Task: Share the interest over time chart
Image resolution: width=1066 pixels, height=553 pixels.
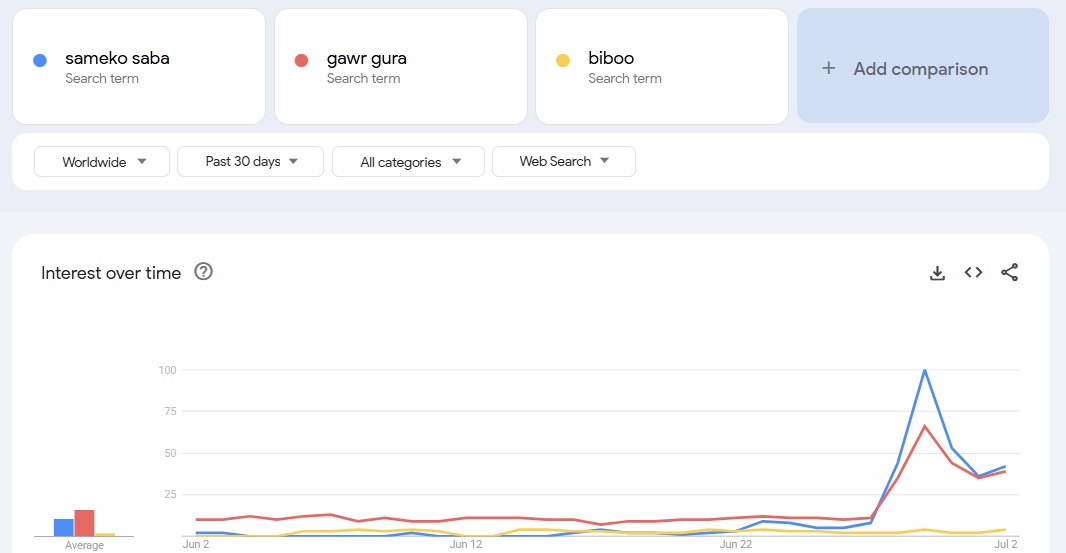Action: click(x=1009, y=272)
